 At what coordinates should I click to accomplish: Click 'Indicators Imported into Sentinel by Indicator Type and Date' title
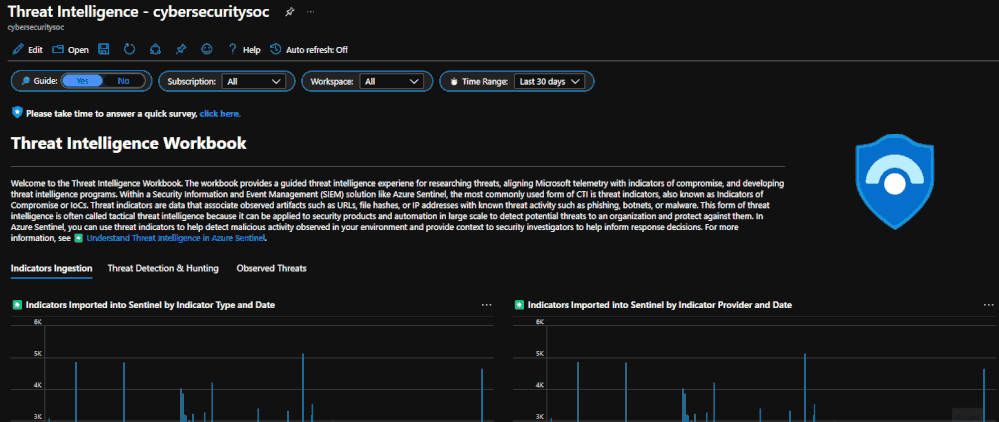(x=150, y=305)
